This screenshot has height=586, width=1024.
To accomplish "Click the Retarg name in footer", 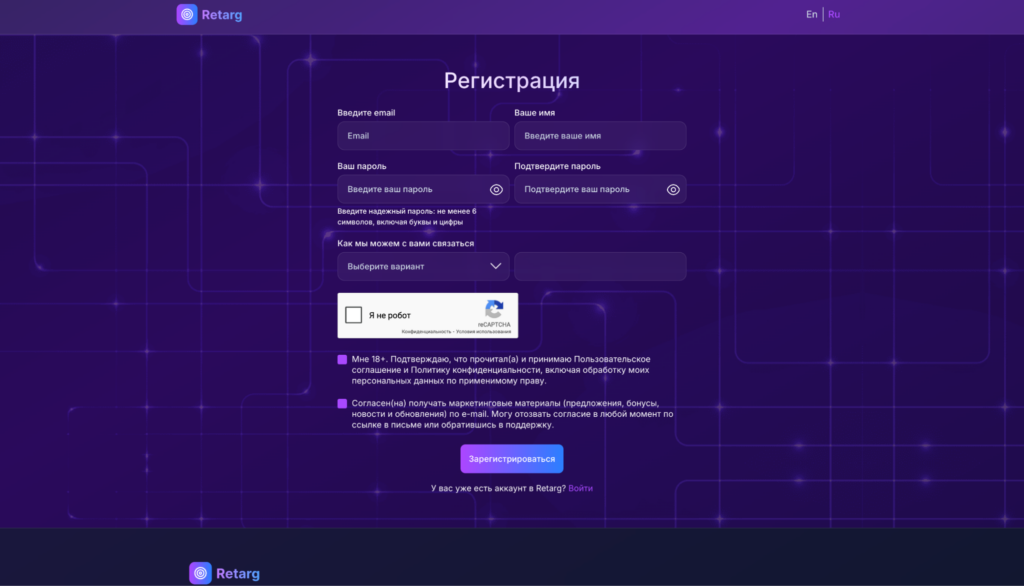I will coord(238,574).
